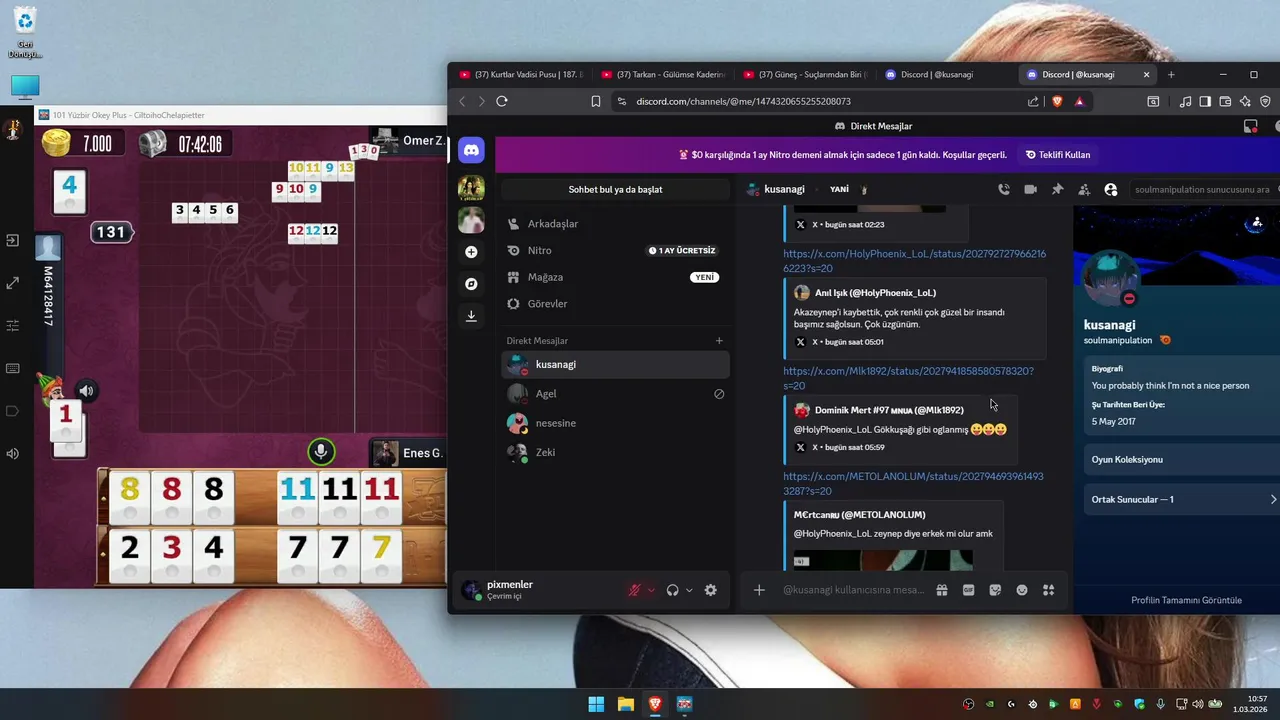
Task: Expand Ortak Sunucular section
Action: click(x=1184, y=499)
